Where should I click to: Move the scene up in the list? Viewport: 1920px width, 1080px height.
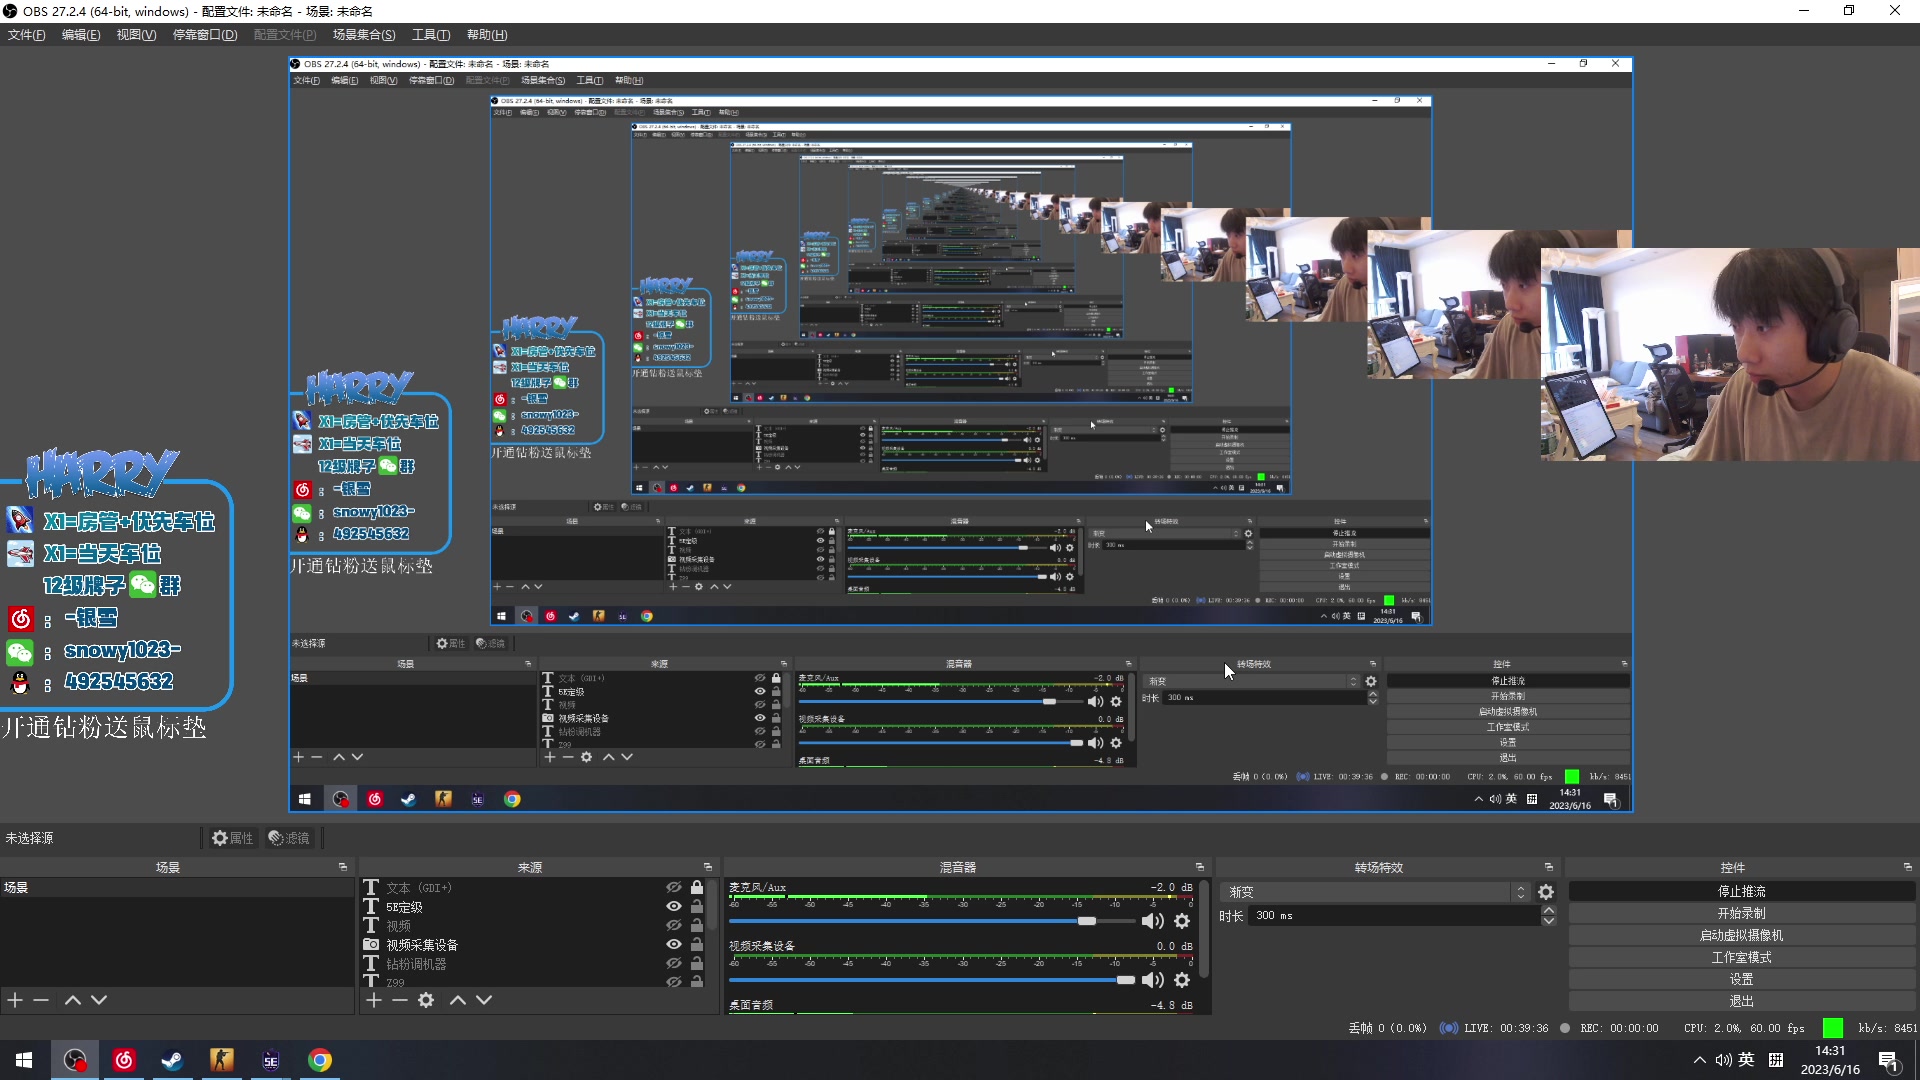(x=73, y=1000)
